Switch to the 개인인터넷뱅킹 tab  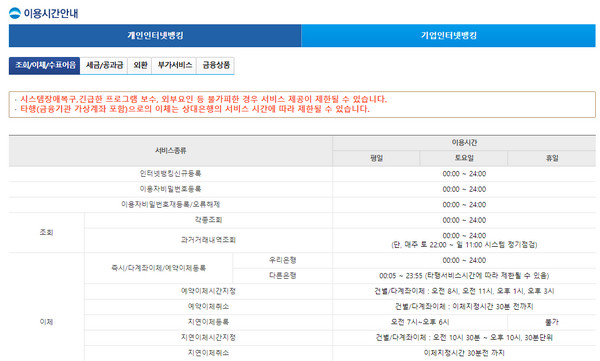(x=155, y=36)
